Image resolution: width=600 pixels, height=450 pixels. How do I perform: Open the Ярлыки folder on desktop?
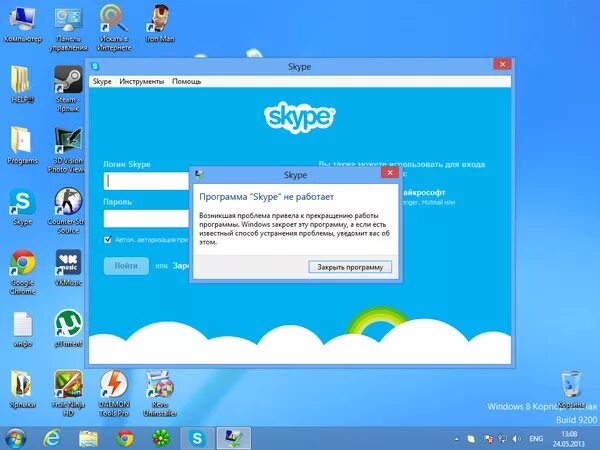pyautogui.click(x=22, y=389)
